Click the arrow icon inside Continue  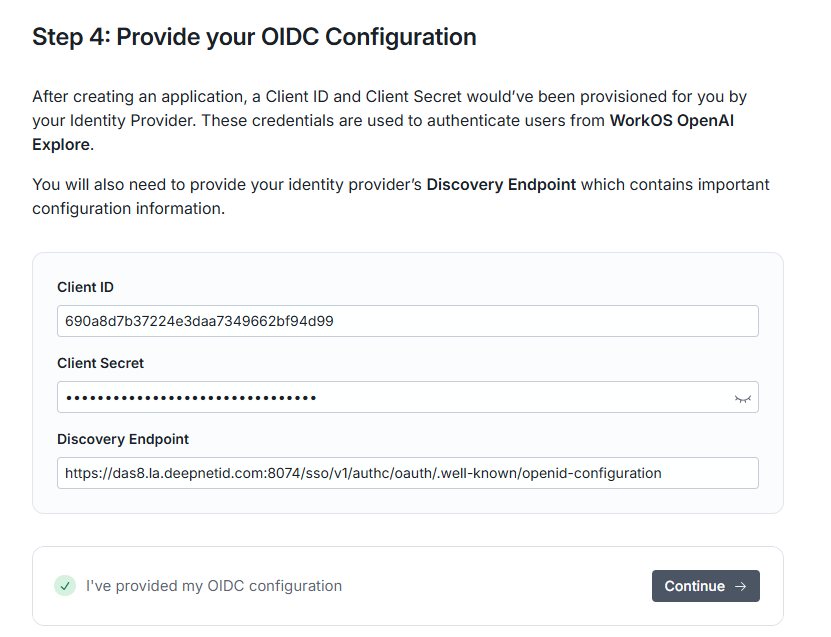(x=741, y=587)
